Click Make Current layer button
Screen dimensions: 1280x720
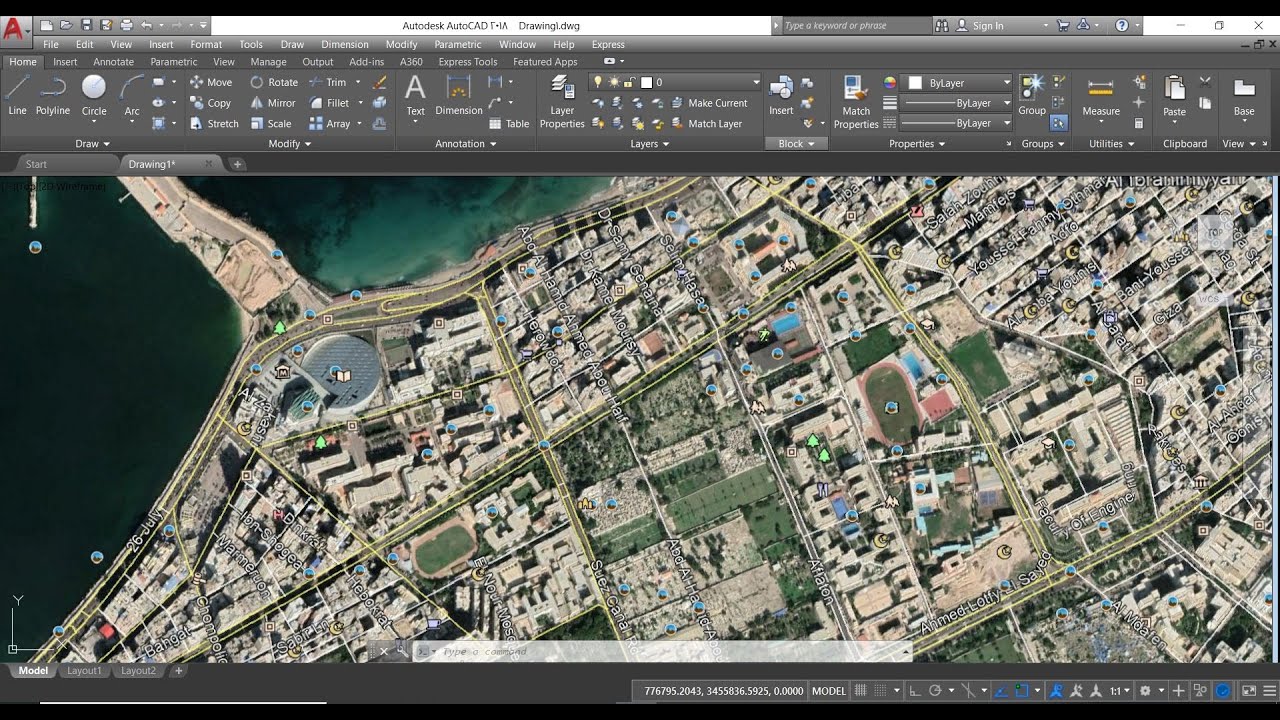click(709, 103)
